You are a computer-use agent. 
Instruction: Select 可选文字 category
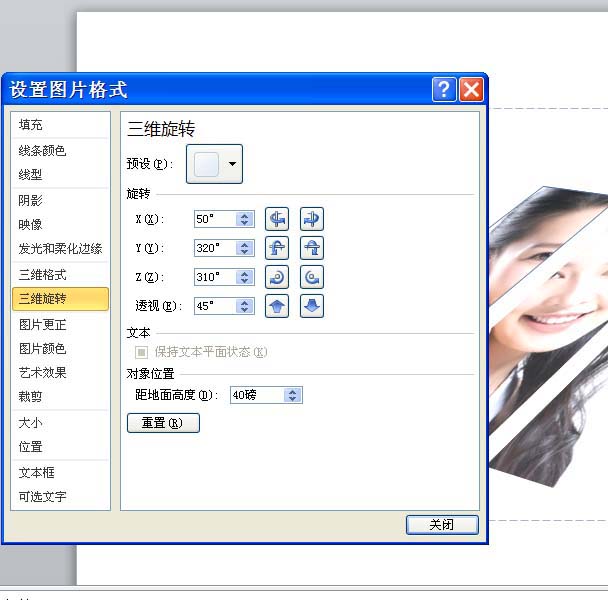point(60,497)
